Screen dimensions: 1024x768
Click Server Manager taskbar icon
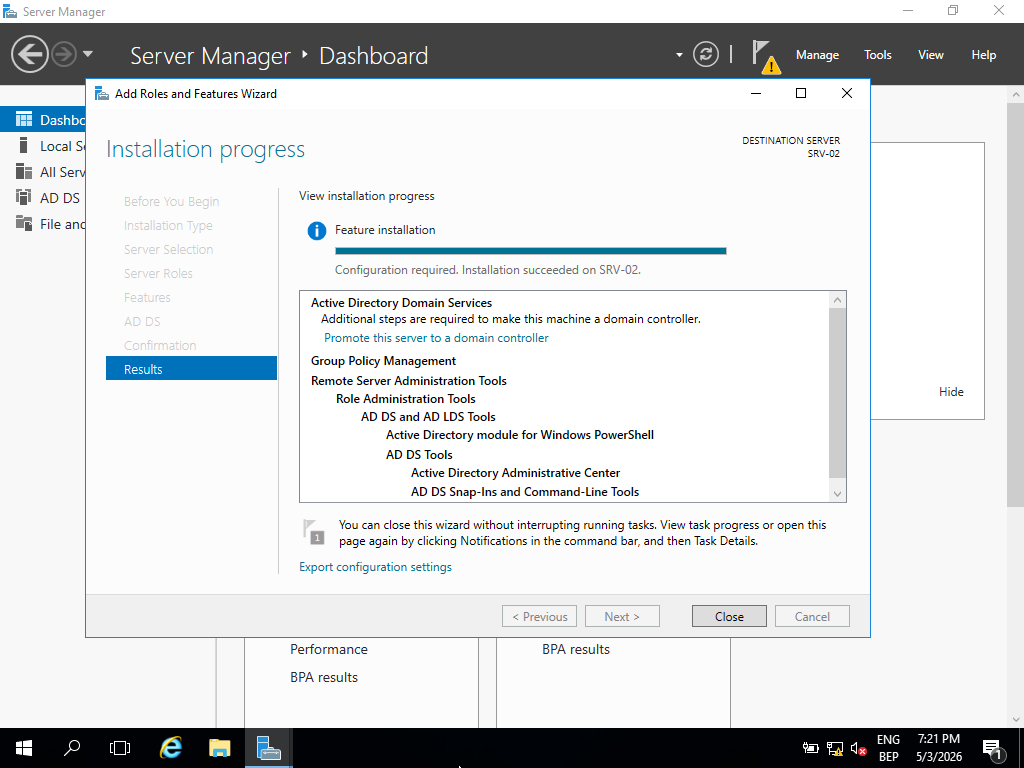[268, 748]
